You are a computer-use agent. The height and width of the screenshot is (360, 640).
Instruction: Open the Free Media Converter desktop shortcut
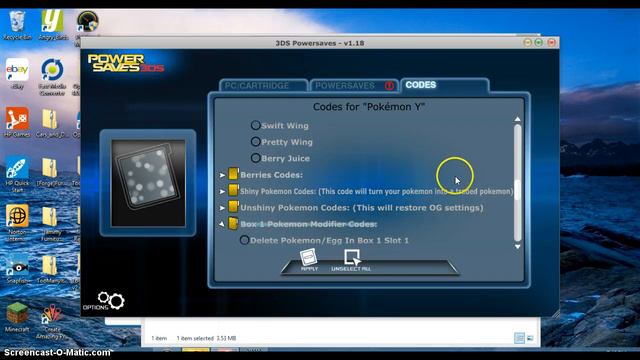pyautogui.click(x=53, y=77)
